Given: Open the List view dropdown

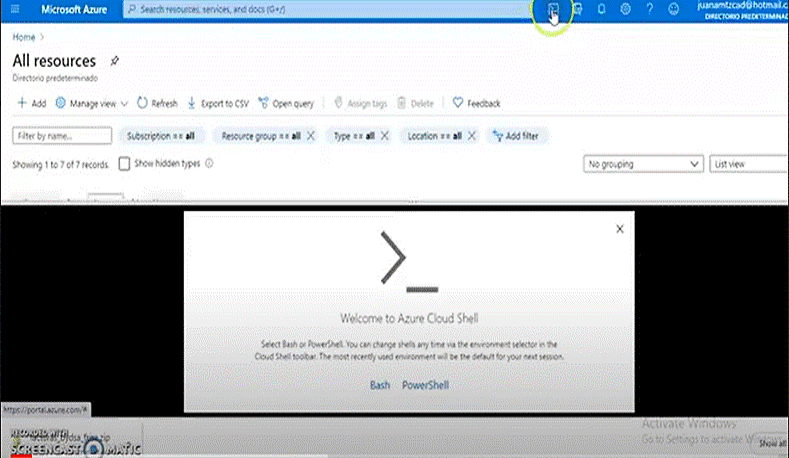Looking at the screenshot, I should pyautogui.click(x=749, y=164).
